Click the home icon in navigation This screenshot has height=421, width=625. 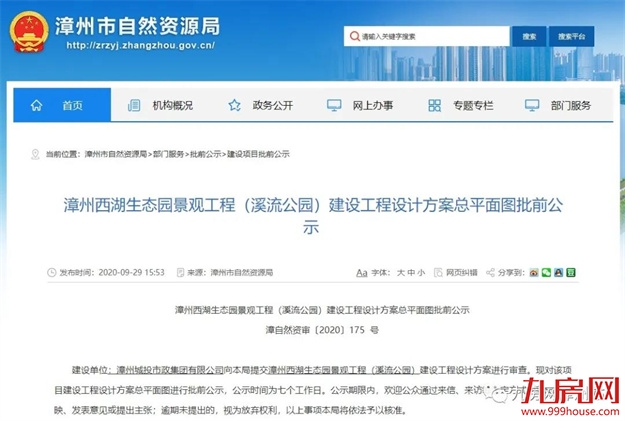36,105
